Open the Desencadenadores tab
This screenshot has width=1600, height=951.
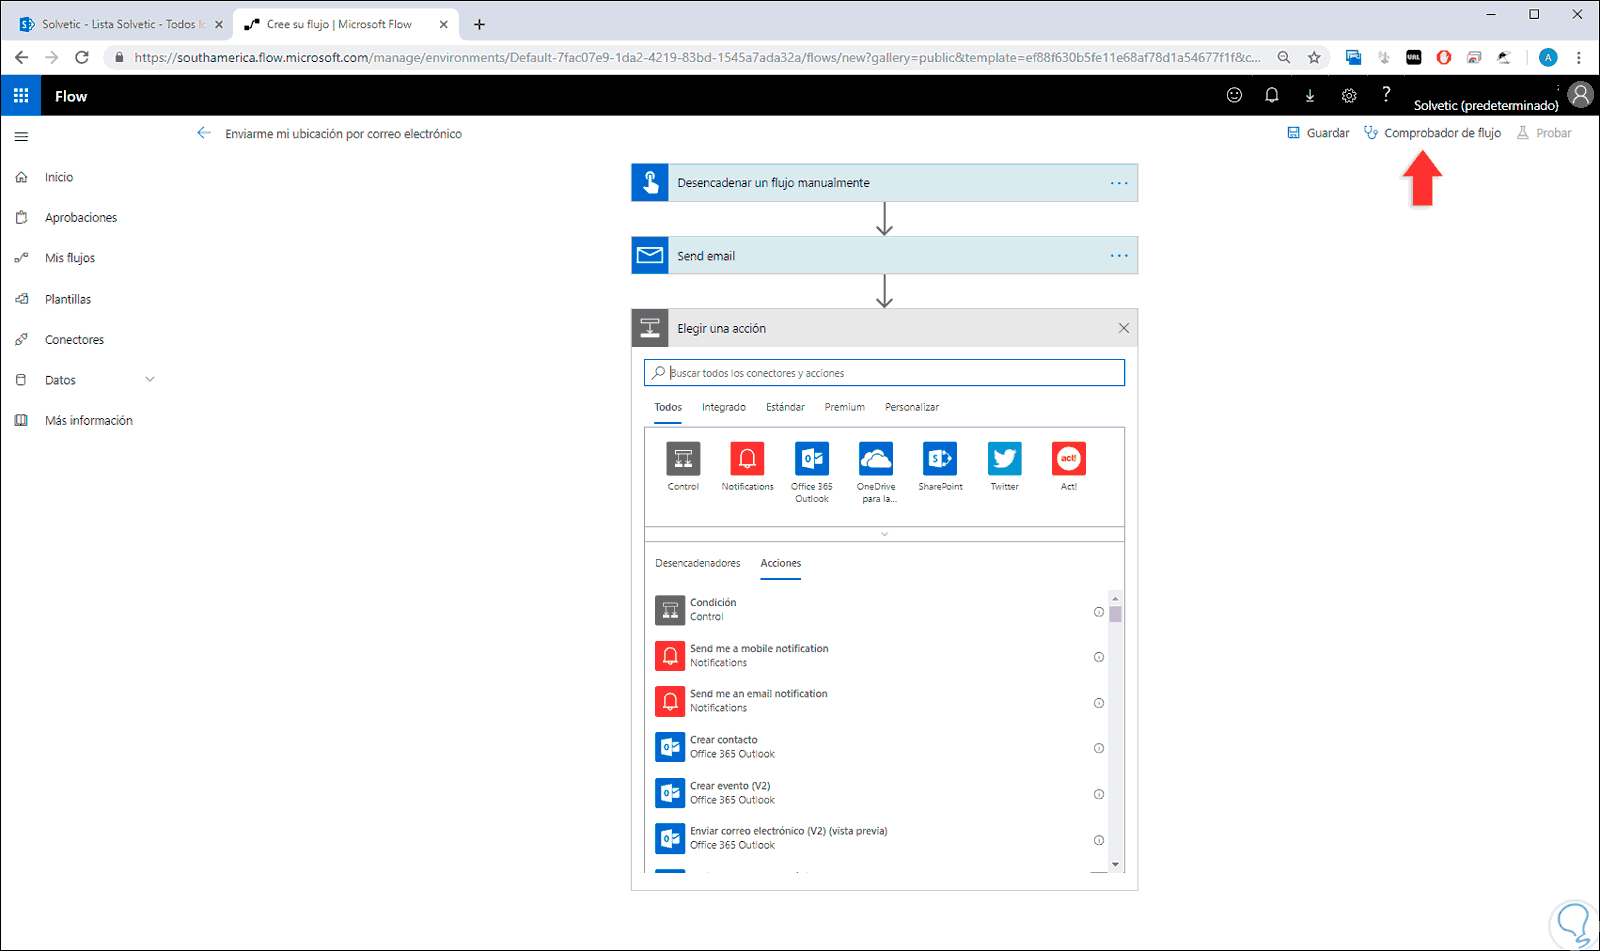pos(698,563)
